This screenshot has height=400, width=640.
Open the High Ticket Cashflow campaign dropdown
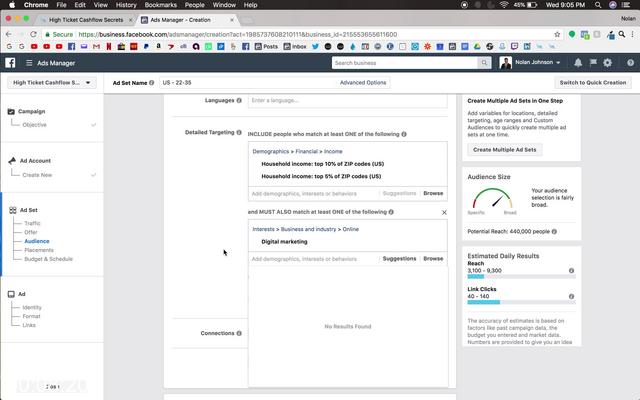pyautogui.click(x=52, y=82)
